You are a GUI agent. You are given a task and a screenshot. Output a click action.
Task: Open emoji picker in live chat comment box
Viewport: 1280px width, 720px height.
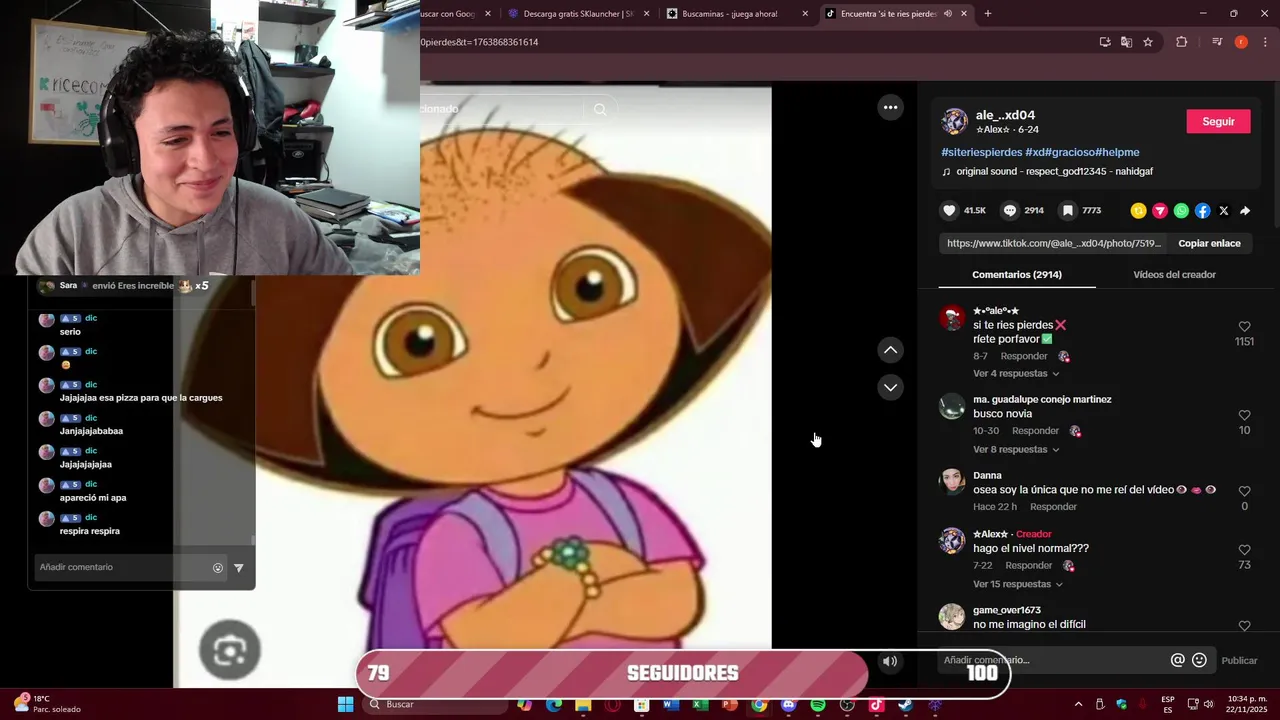coord(218,568)
